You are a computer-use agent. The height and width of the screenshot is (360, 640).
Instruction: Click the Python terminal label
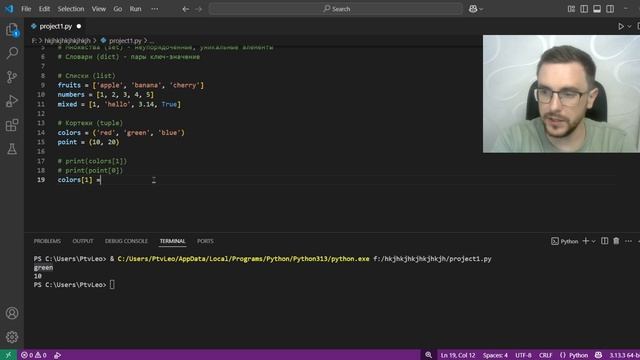(564, 241)
